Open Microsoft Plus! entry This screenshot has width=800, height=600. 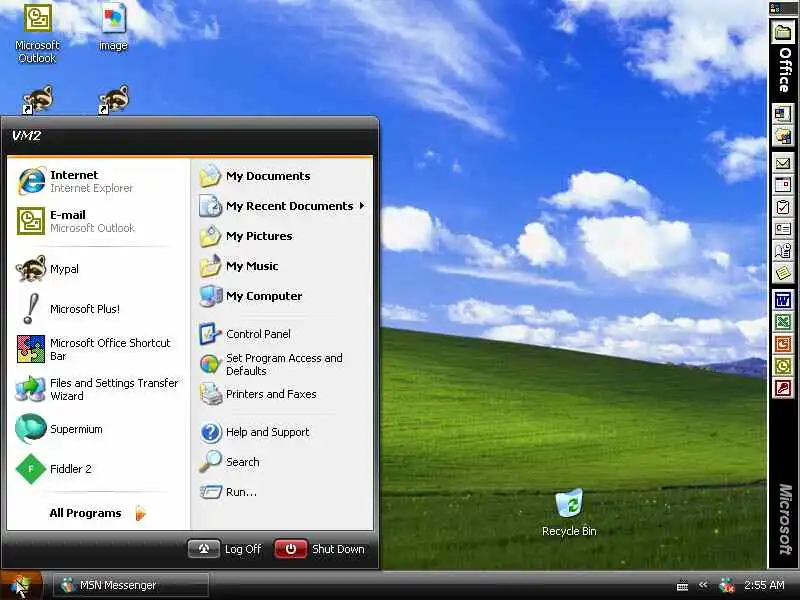[98, 309]
